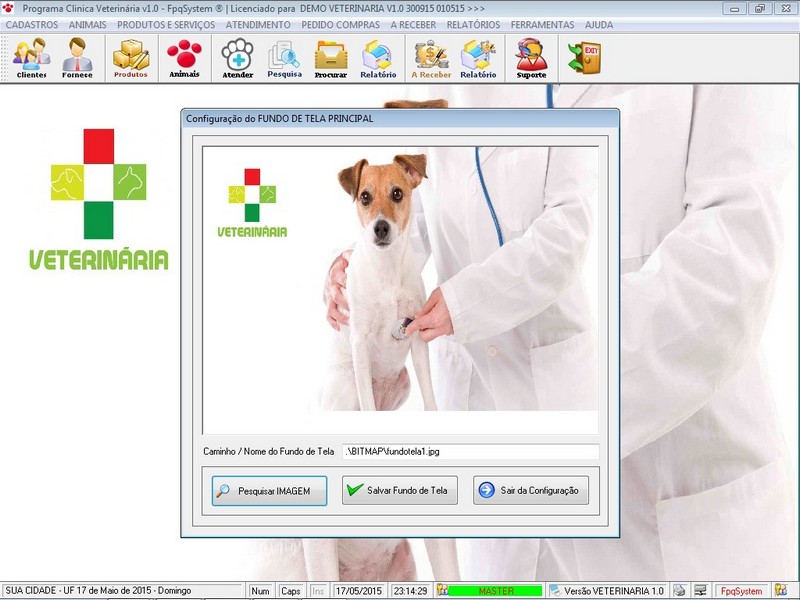800x600 pixels.
Task: Open Relatório icon next to A Receber
Action: point(478,58)
